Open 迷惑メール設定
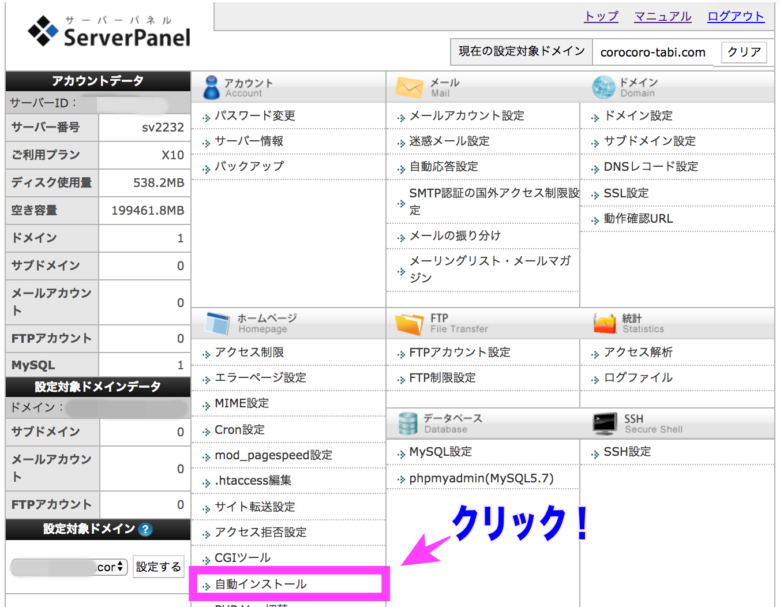This screenshot has height=607, width=780. pos(449,141)
